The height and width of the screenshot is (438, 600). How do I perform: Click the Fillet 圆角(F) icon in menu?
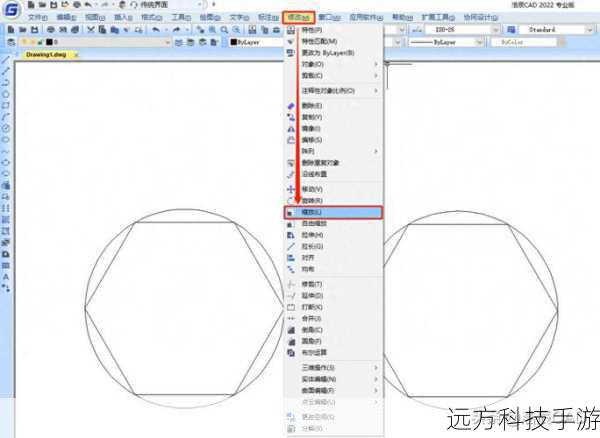point(291,341)
